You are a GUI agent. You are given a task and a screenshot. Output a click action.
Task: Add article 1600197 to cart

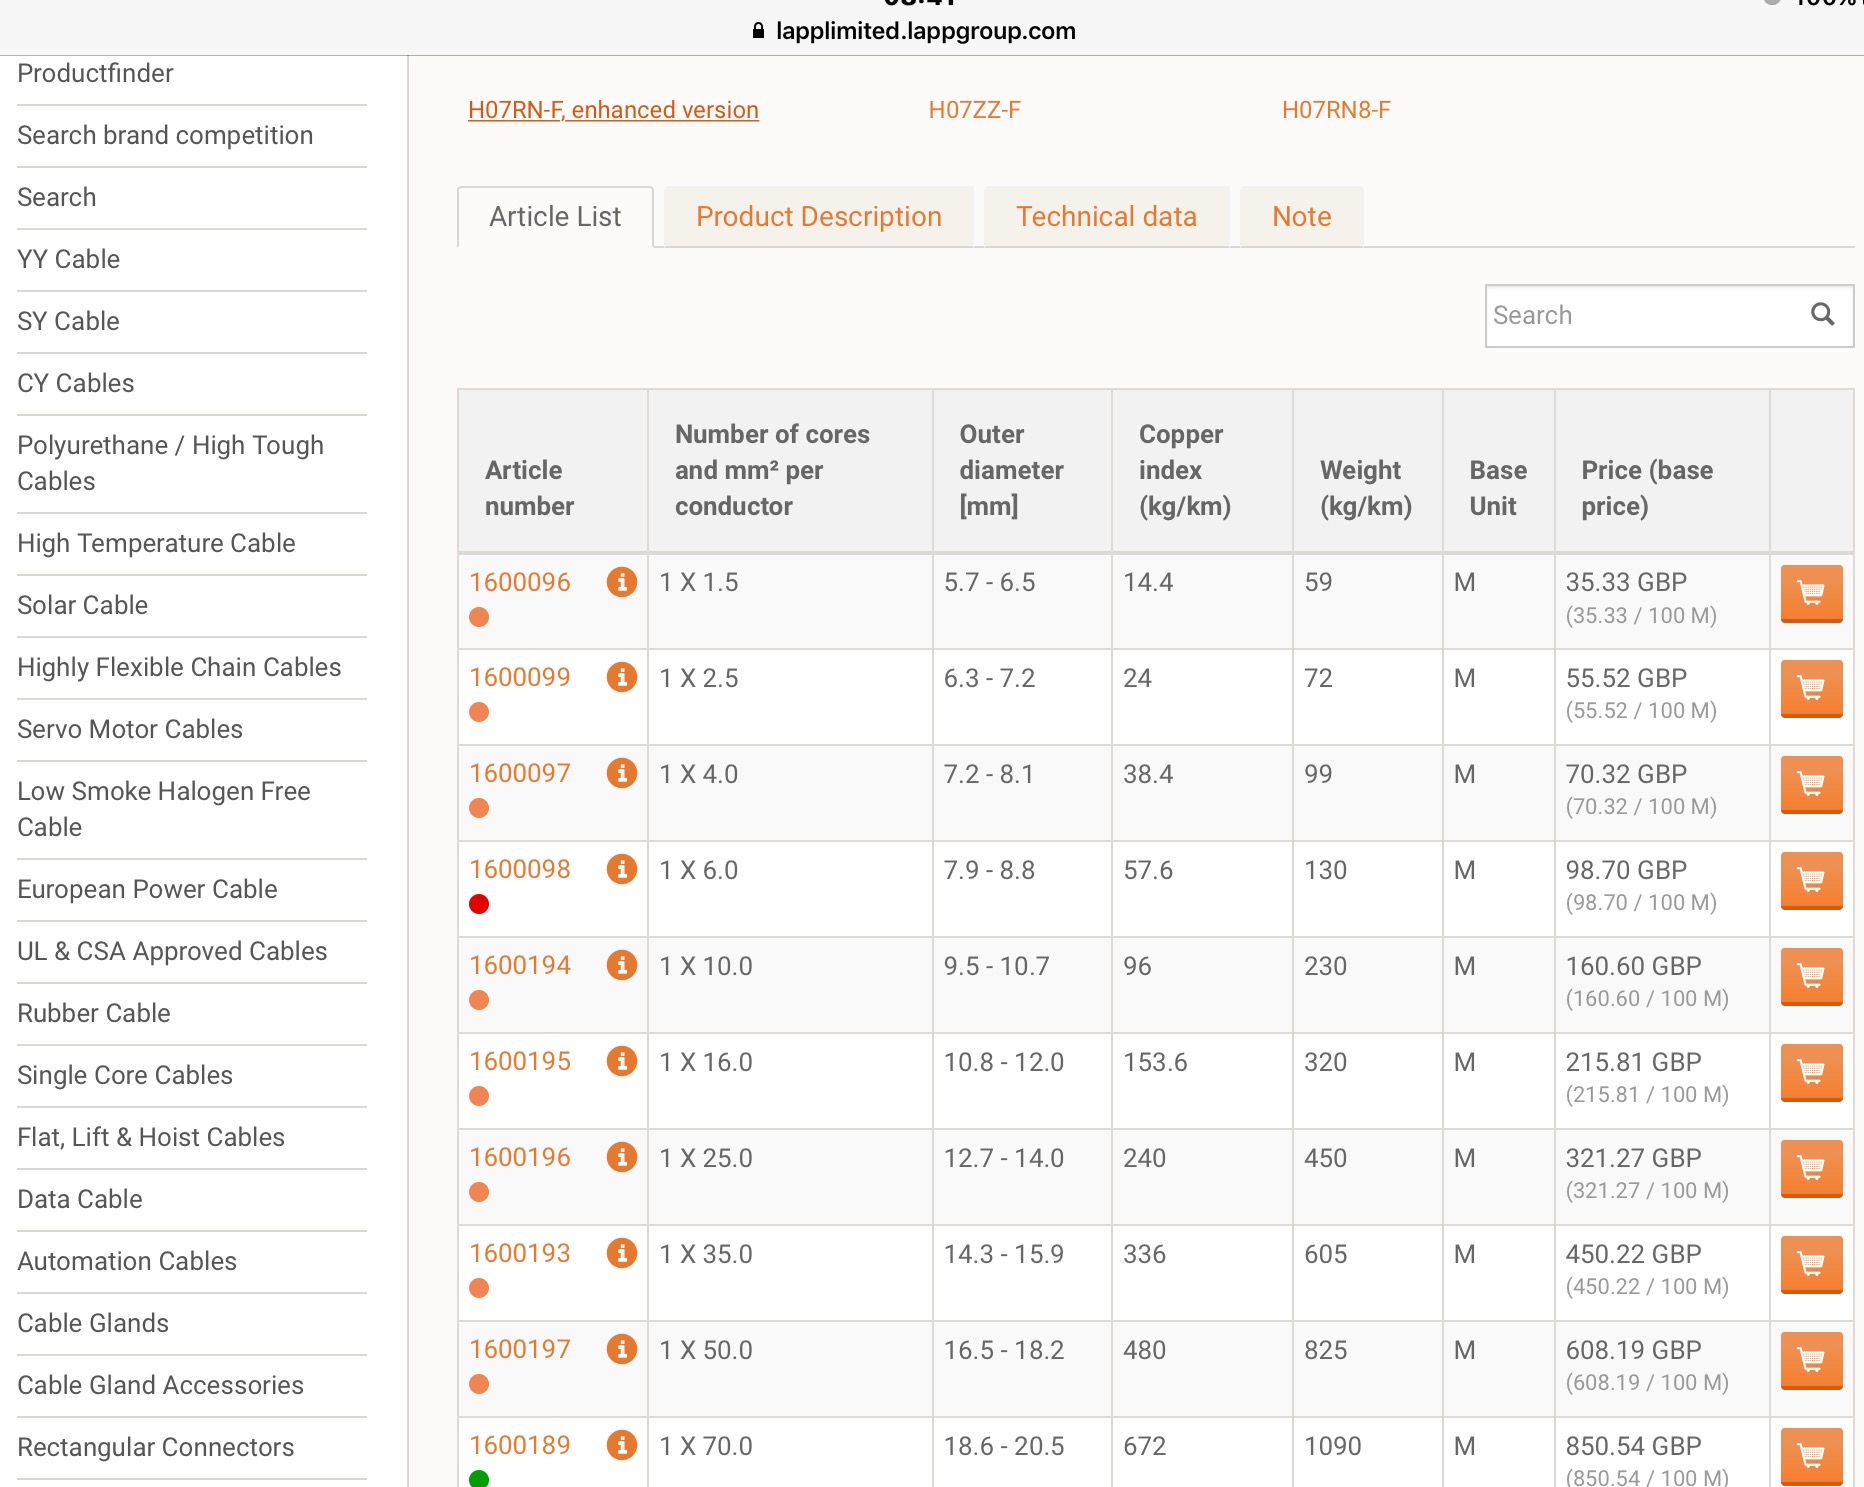[x=1811, y=1360]
